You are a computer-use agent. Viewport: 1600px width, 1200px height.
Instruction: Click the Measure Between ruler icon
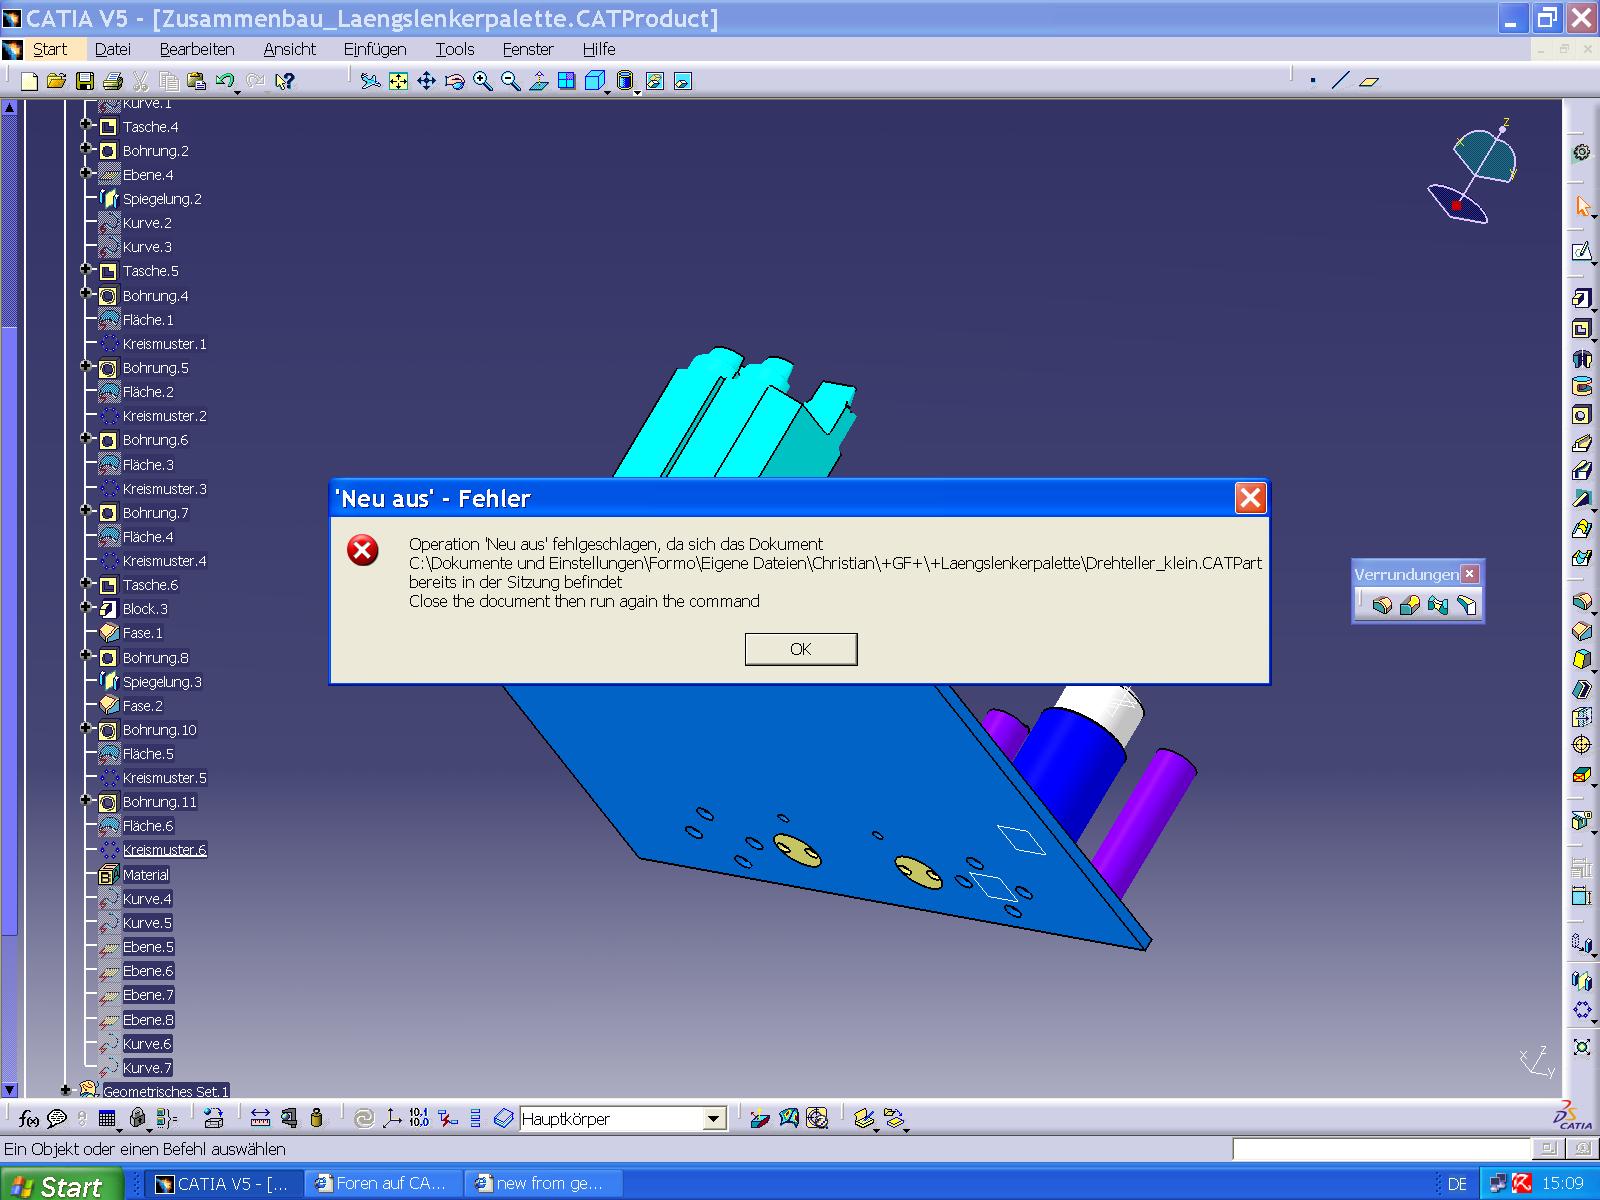[x=261, y=1118]
